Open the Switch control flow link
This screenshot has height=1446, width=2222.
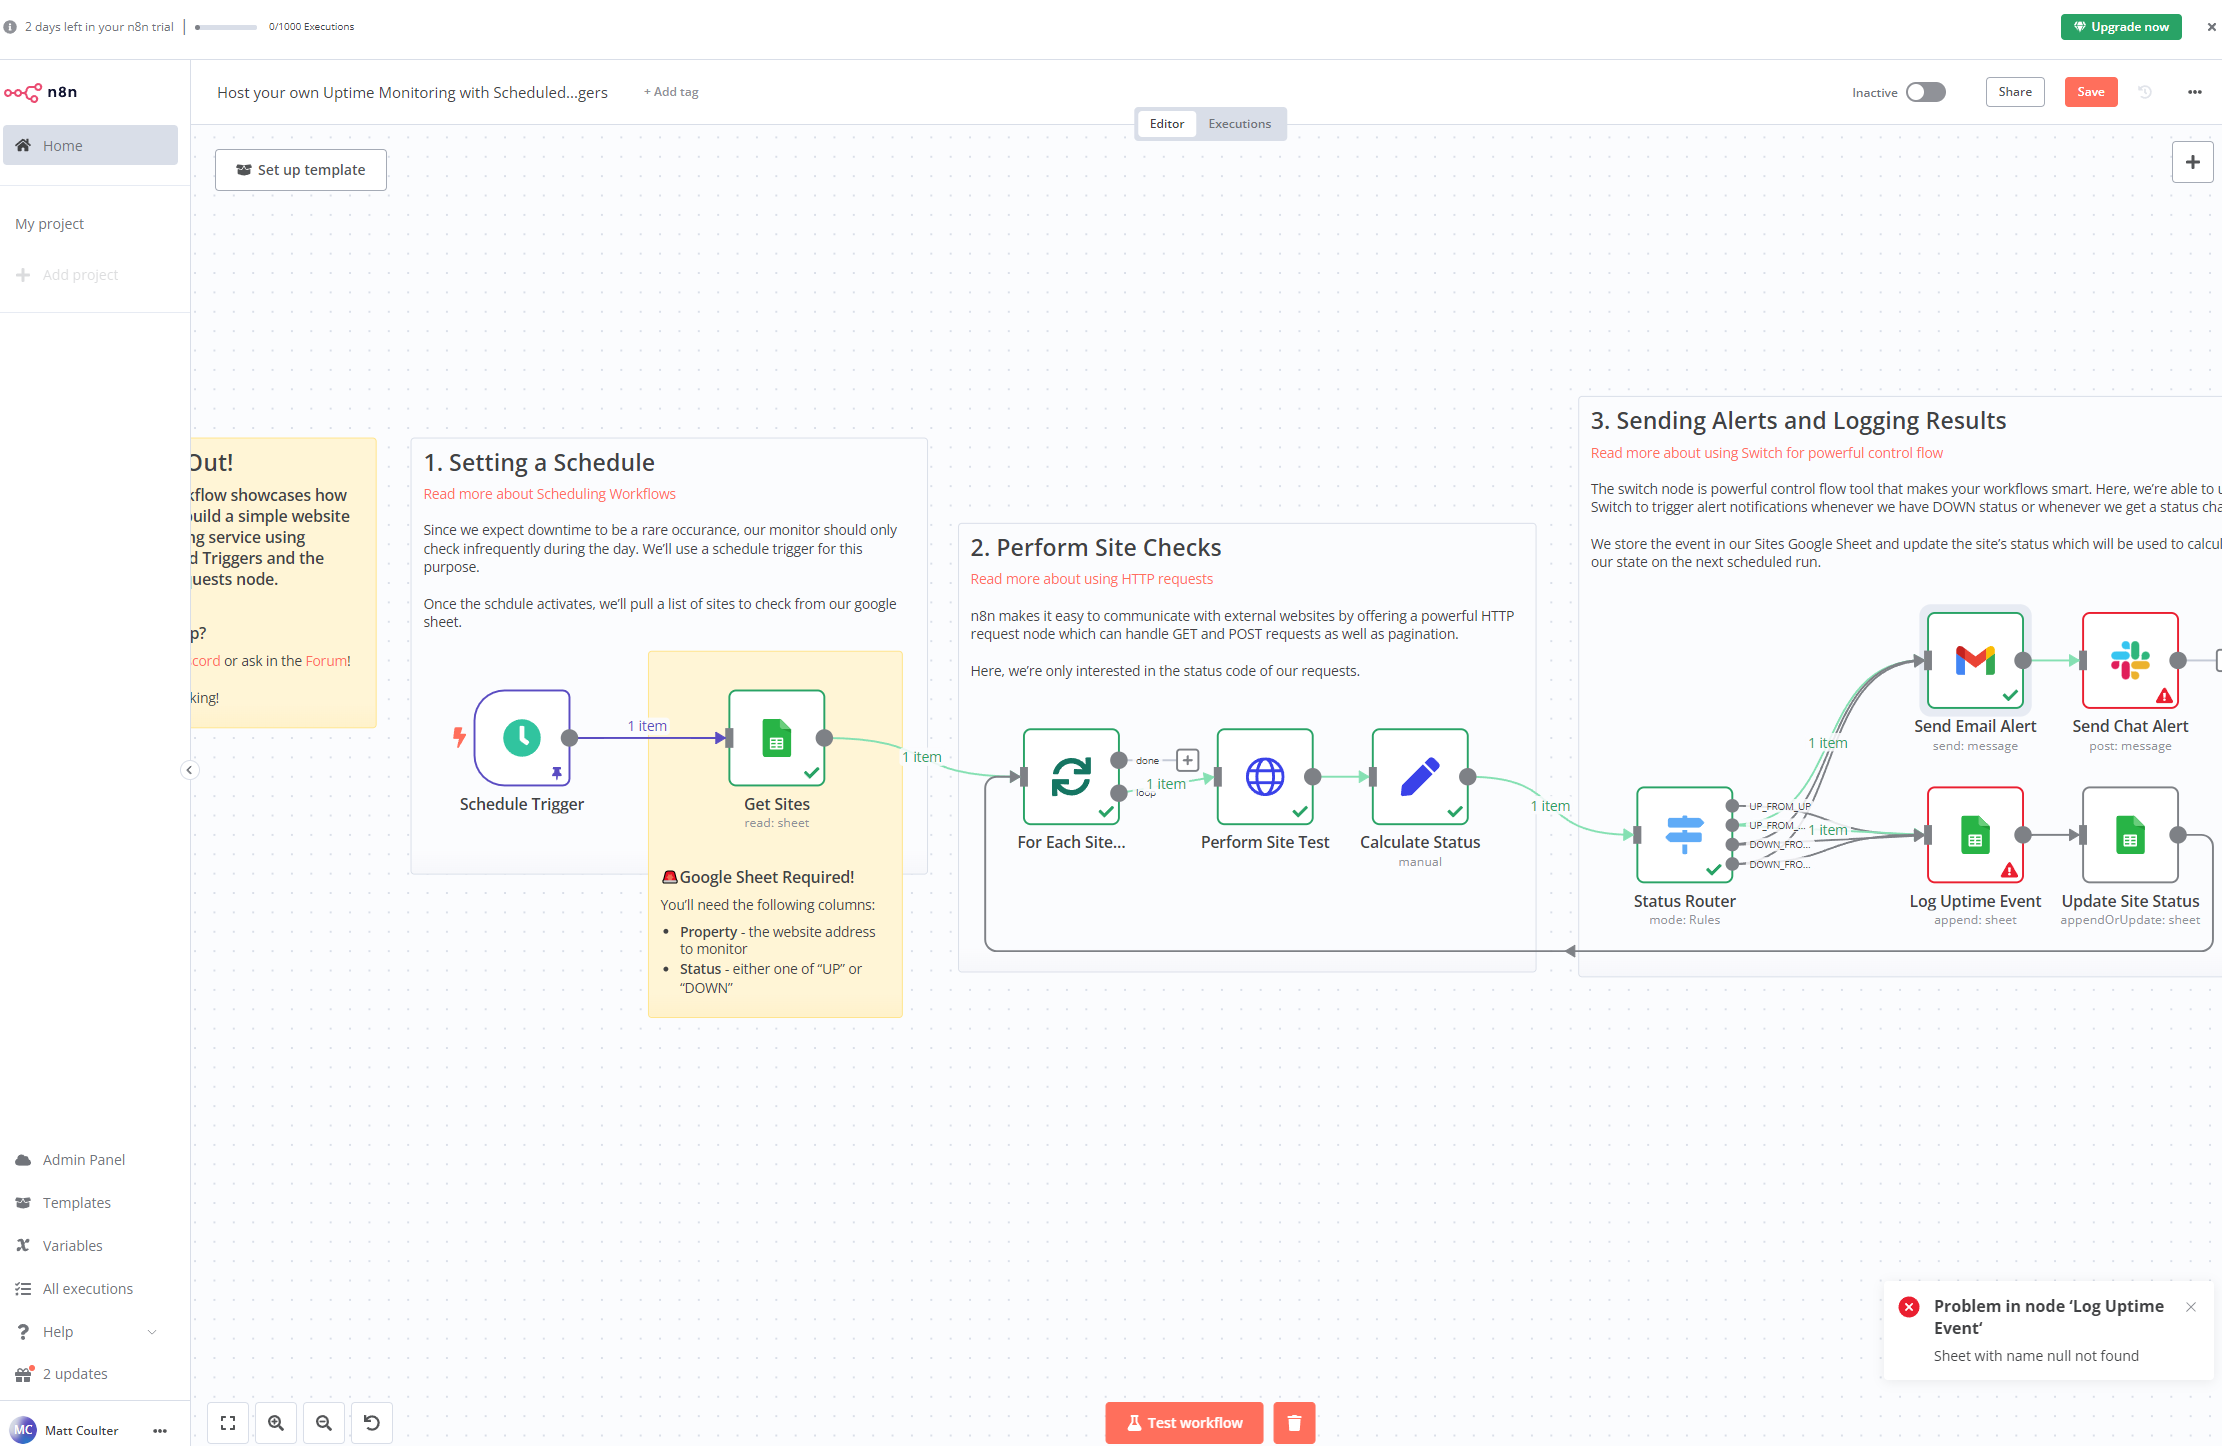point(1766,453)
